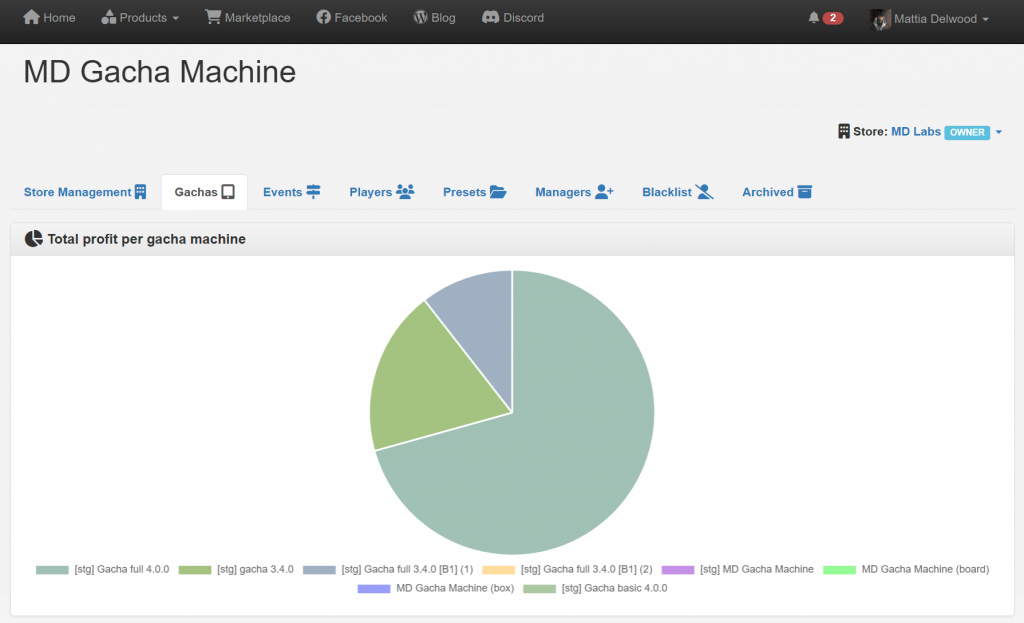Click the Home house icon
Viewport: 1024px width, 623px height.
click(x=31, y=17)
